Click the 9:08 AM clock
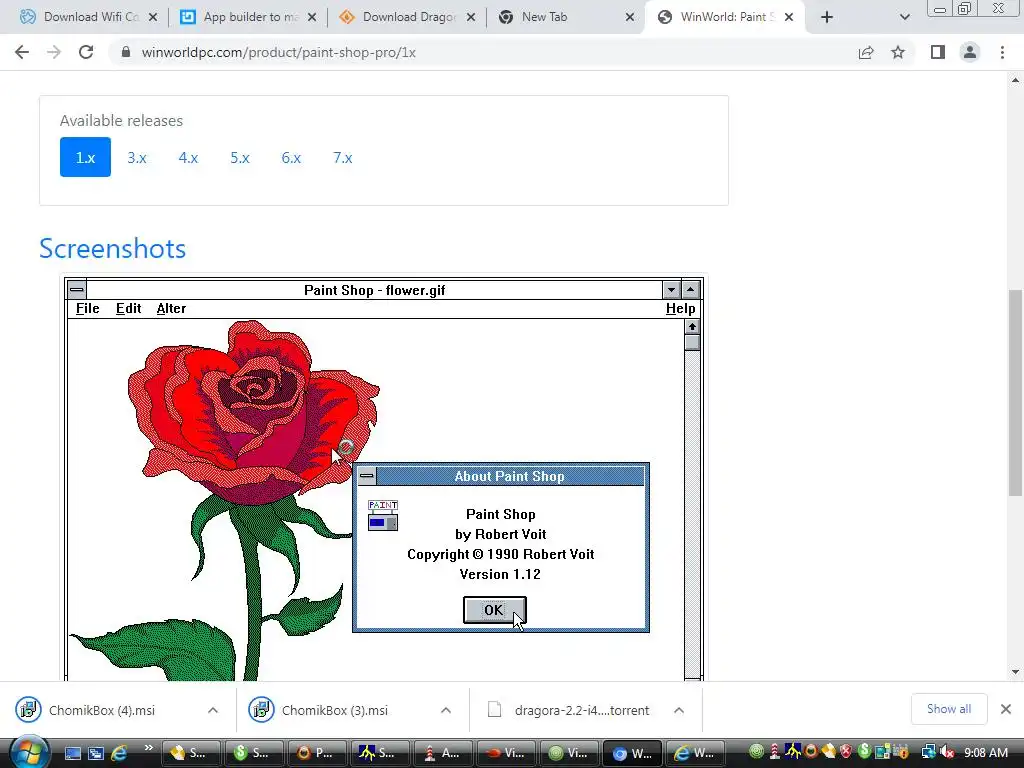The height and width of the screenshot is (768, 1024). (985, 752)
